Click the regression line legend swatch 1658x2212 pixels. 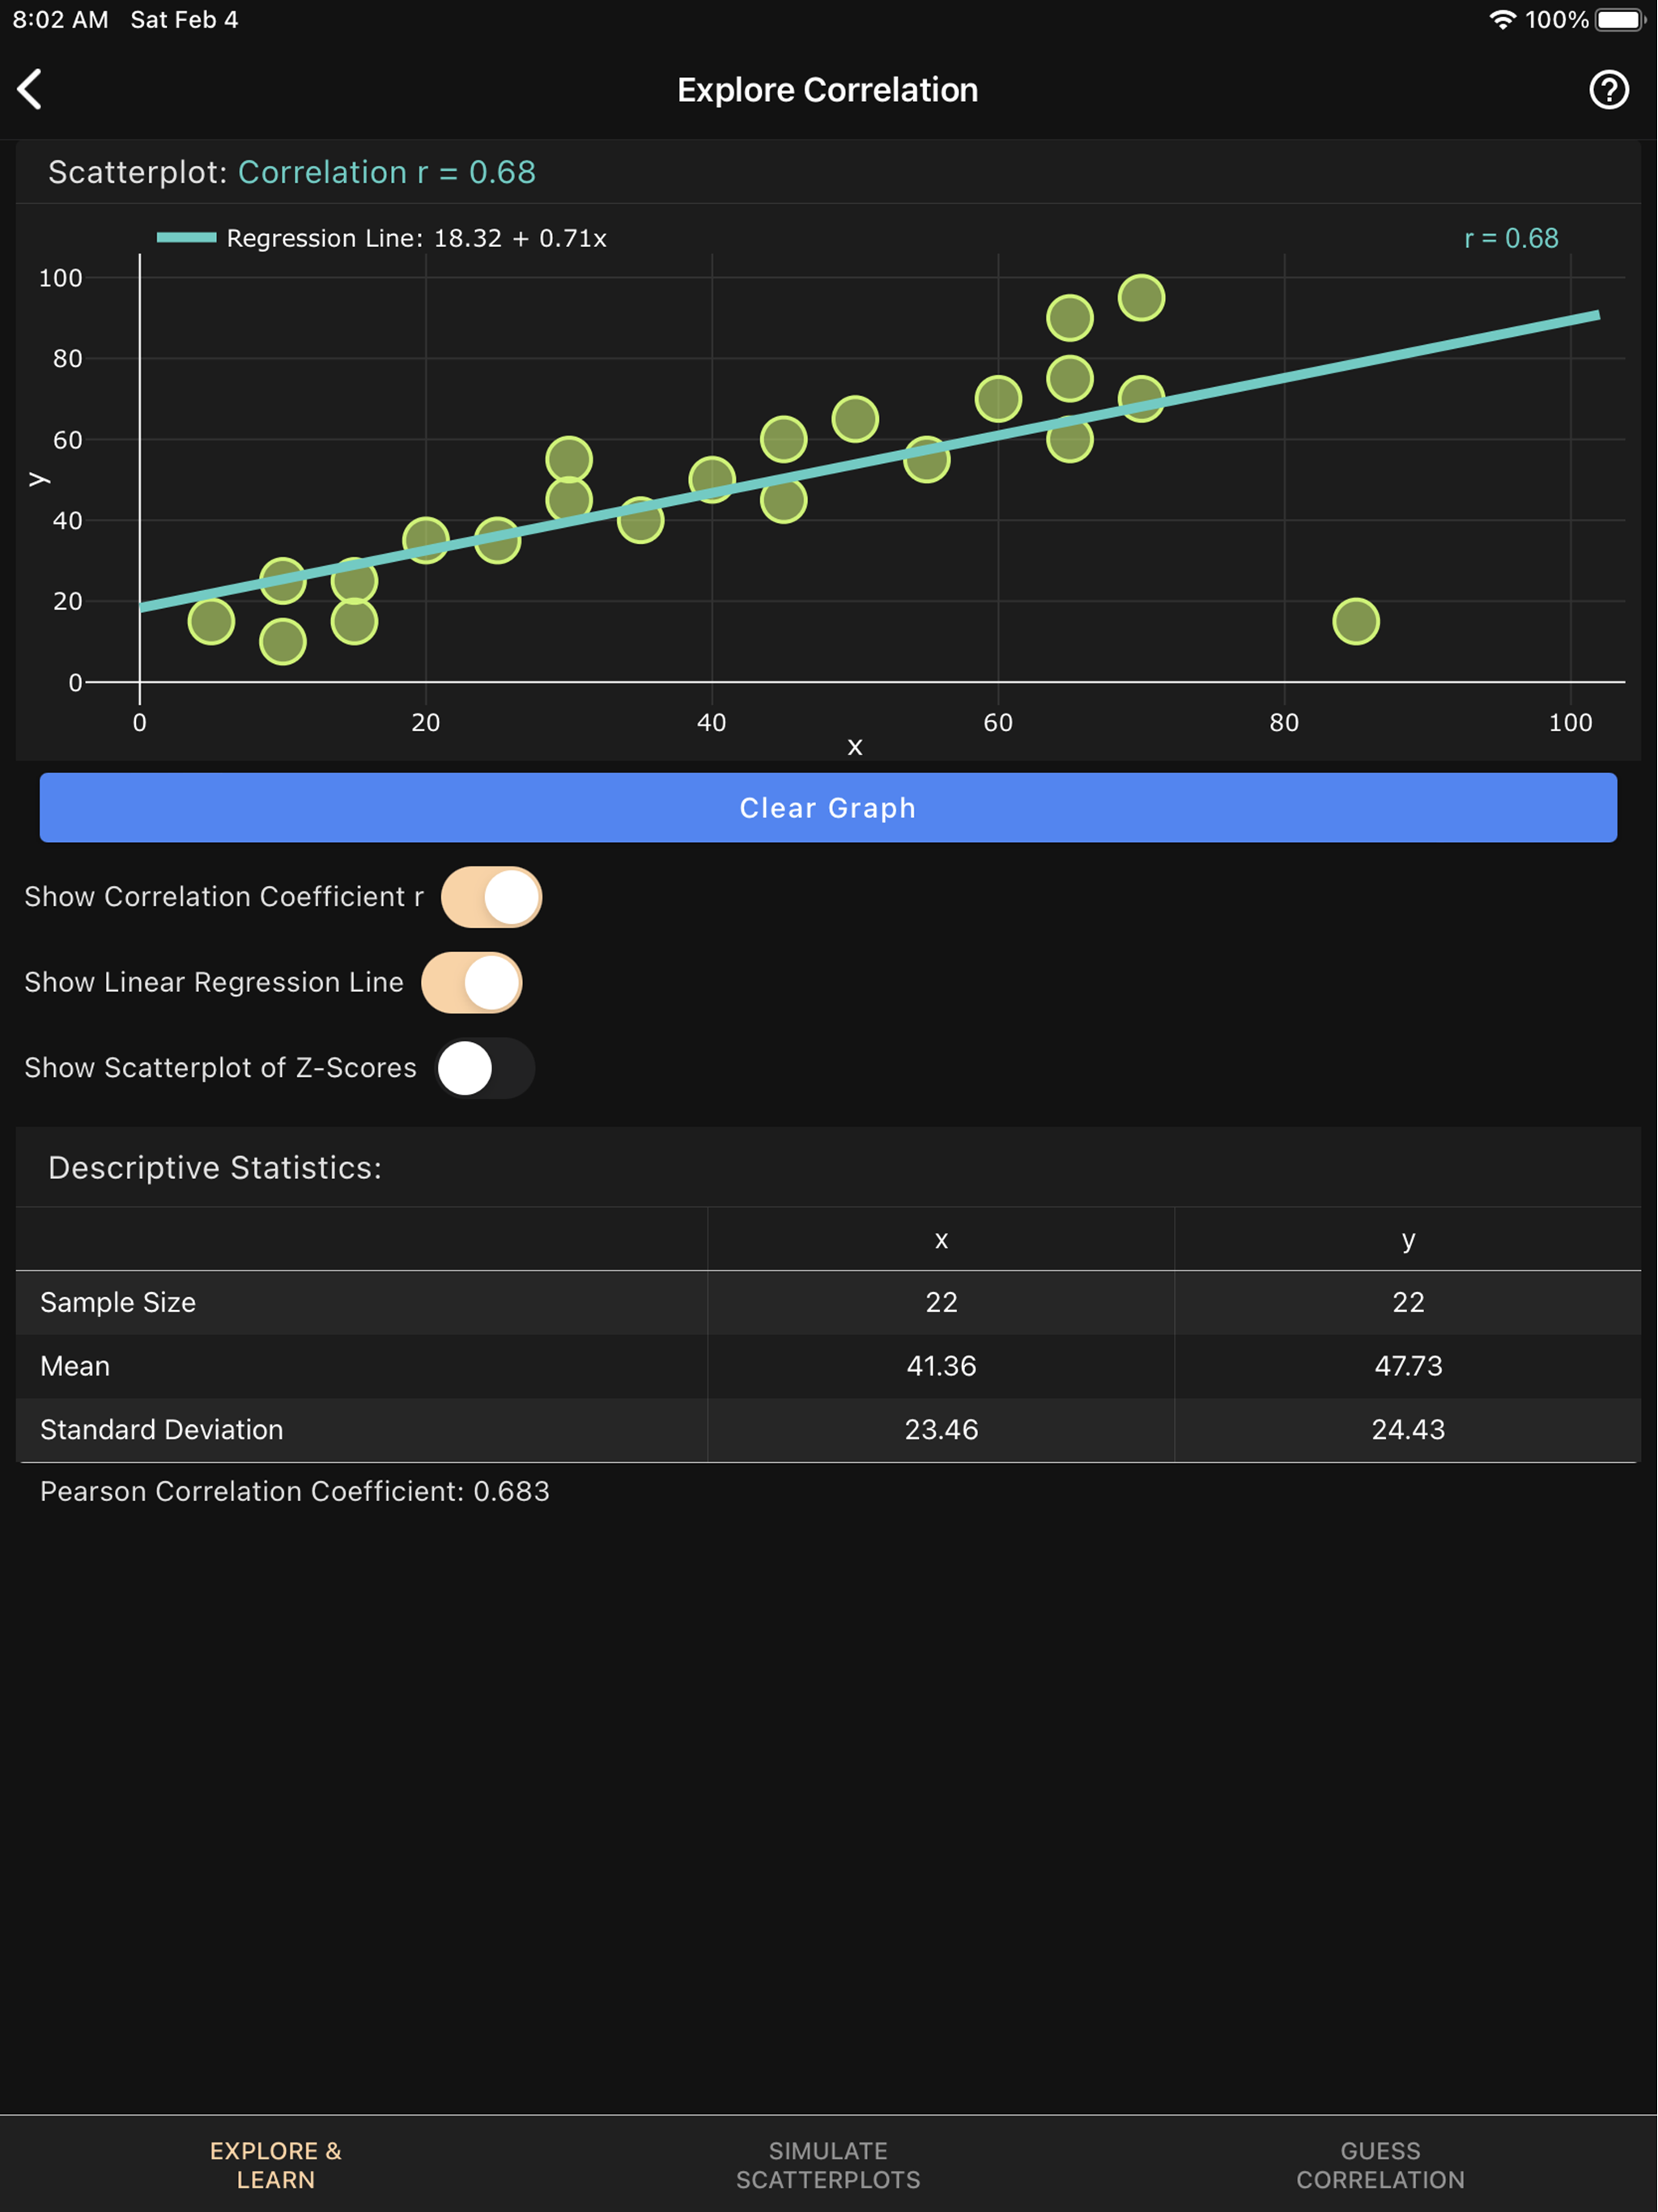tap(186, 238)
